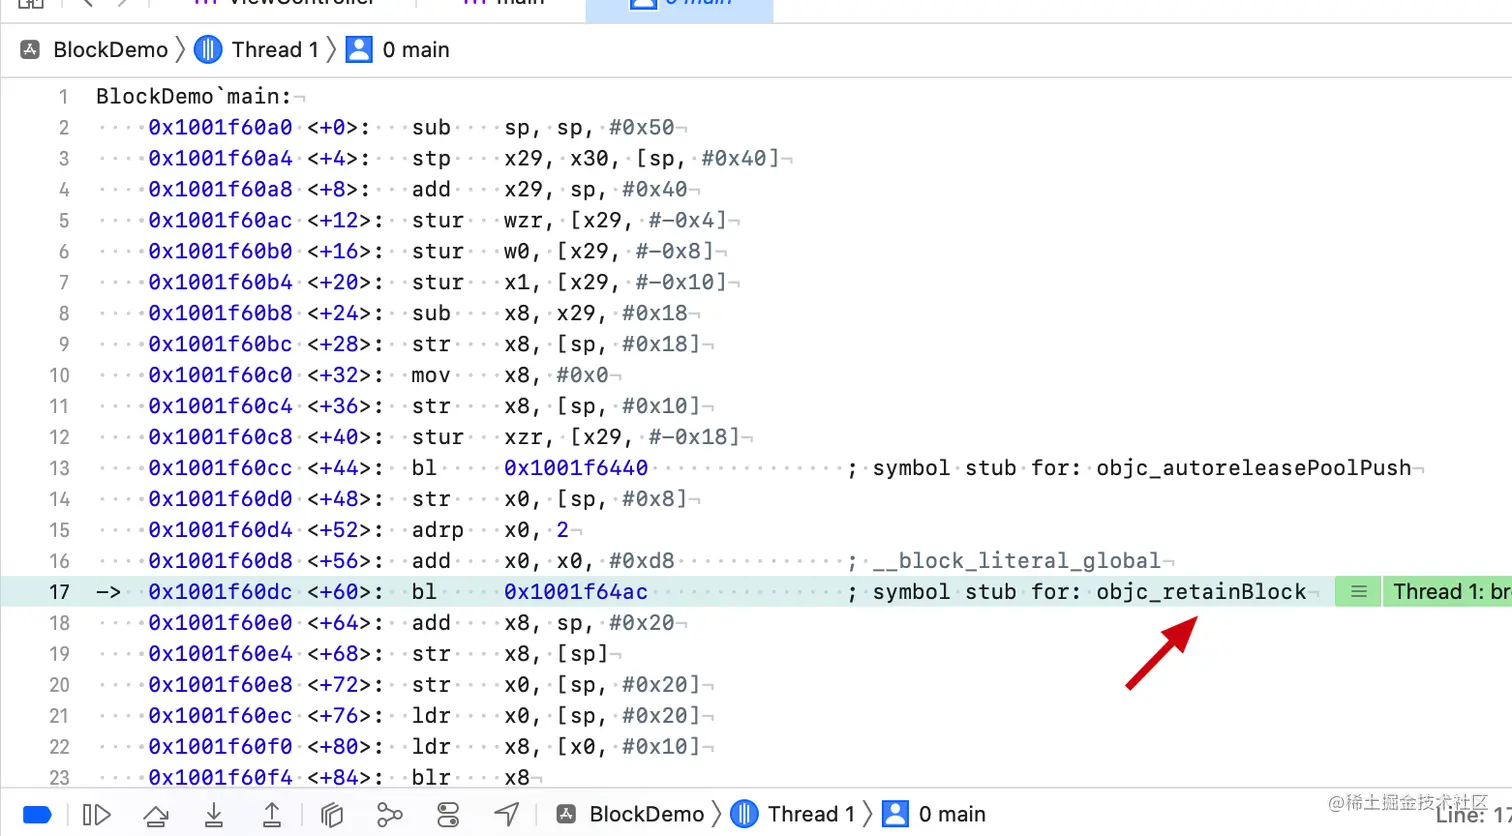Click address 0x1001f60cc on line 13

click(x=221, y=468)
